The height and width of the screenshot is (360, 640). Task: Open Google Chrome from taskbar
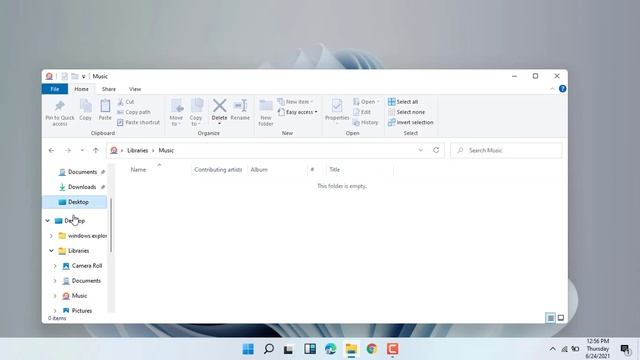372,349
